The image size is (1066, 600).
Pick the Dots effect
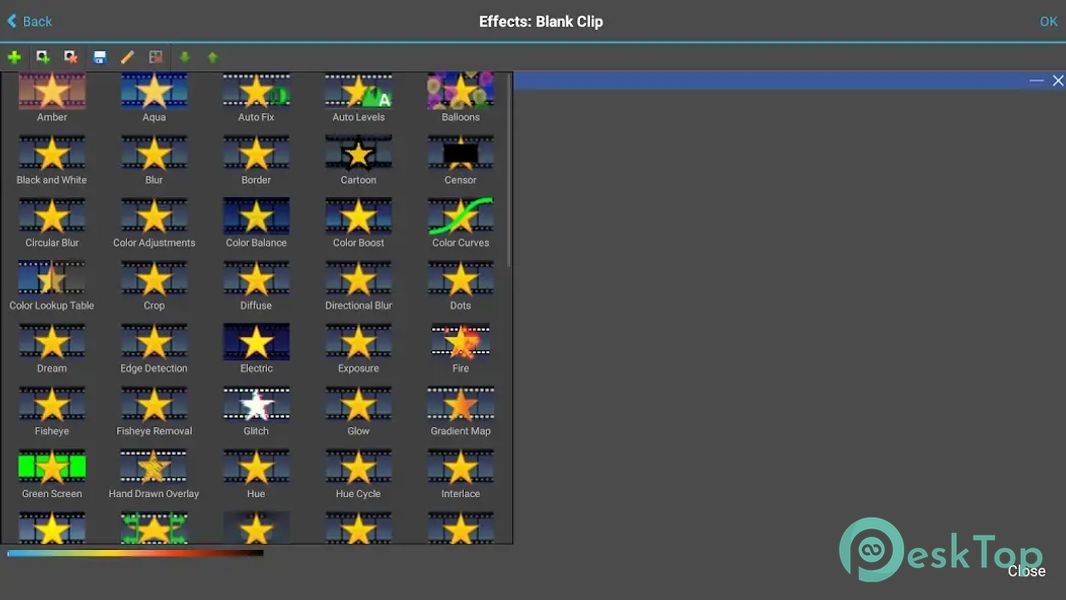click(x=460, y=286)
